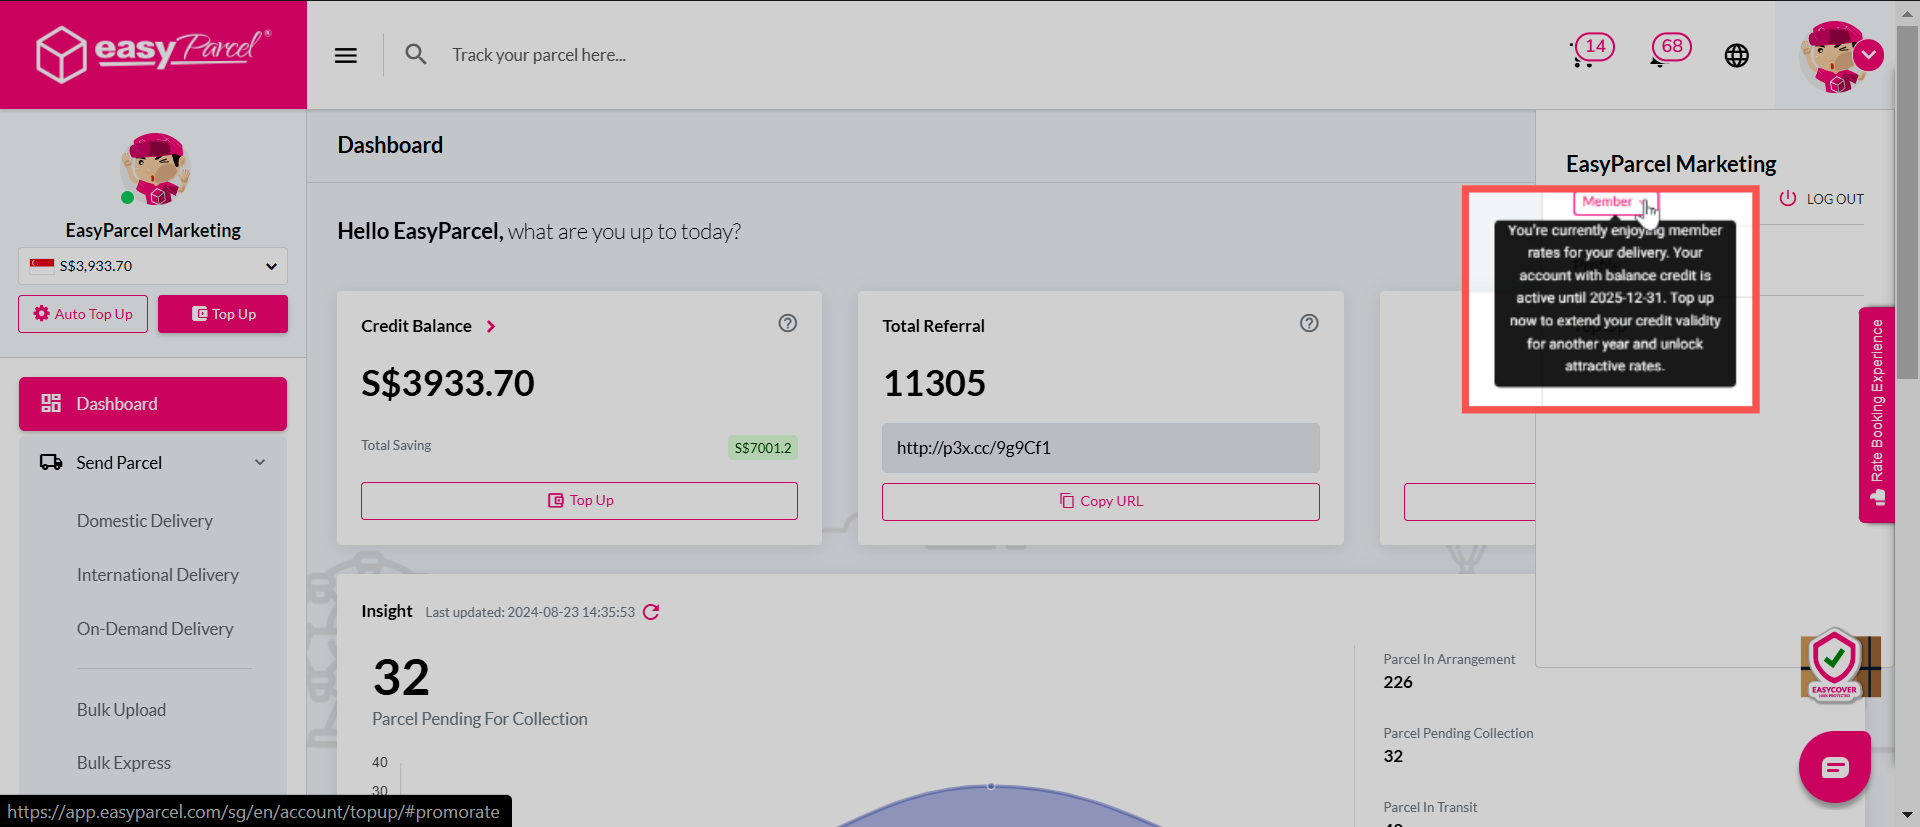The image size is (1920, 827).
Task: Open Domestic Delivery
Action: point(145,521)
